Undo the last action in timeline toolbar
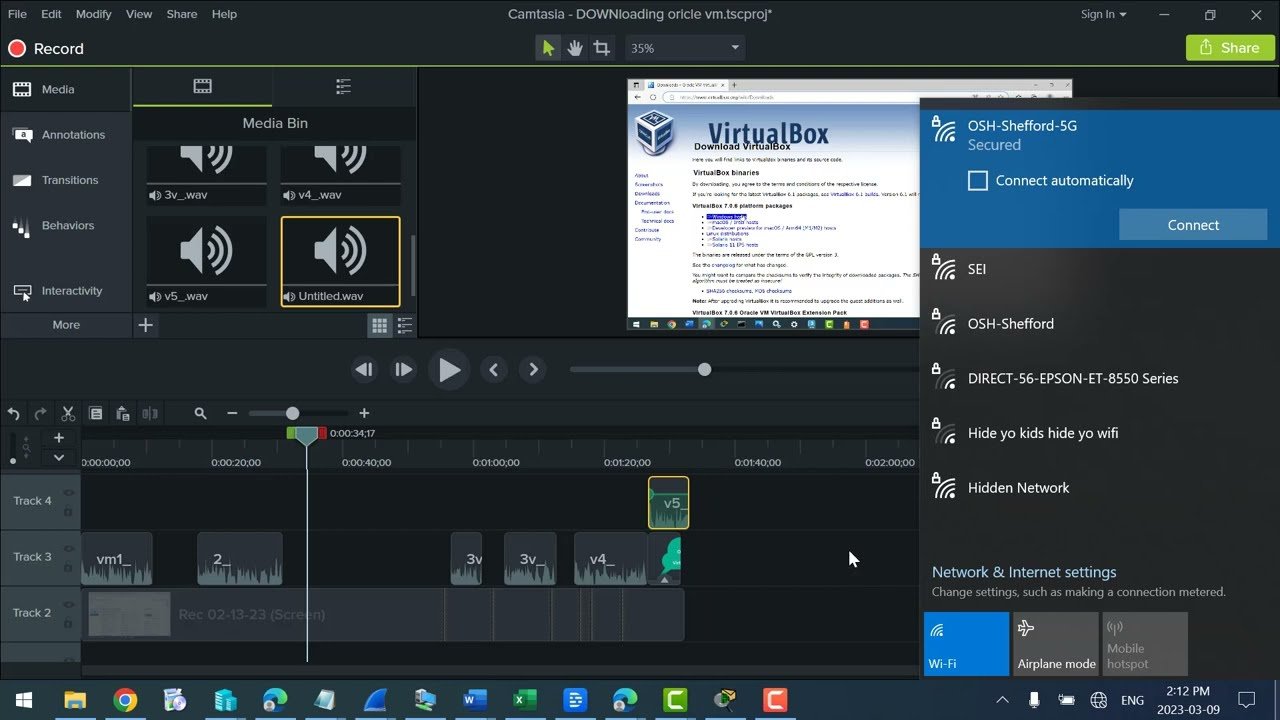This screenshot has height=720, width=1280. pos(13,413)
